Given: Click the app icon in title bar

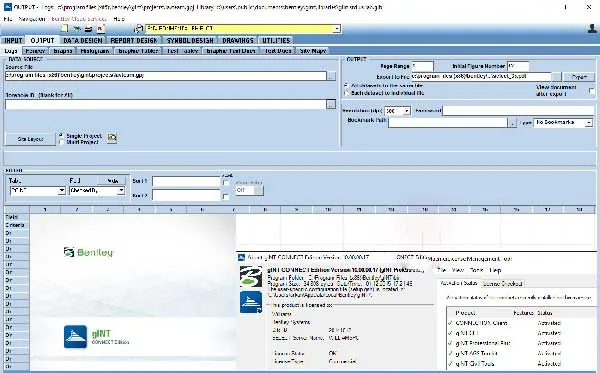Looking at the screenshot, I should [7, 7].
